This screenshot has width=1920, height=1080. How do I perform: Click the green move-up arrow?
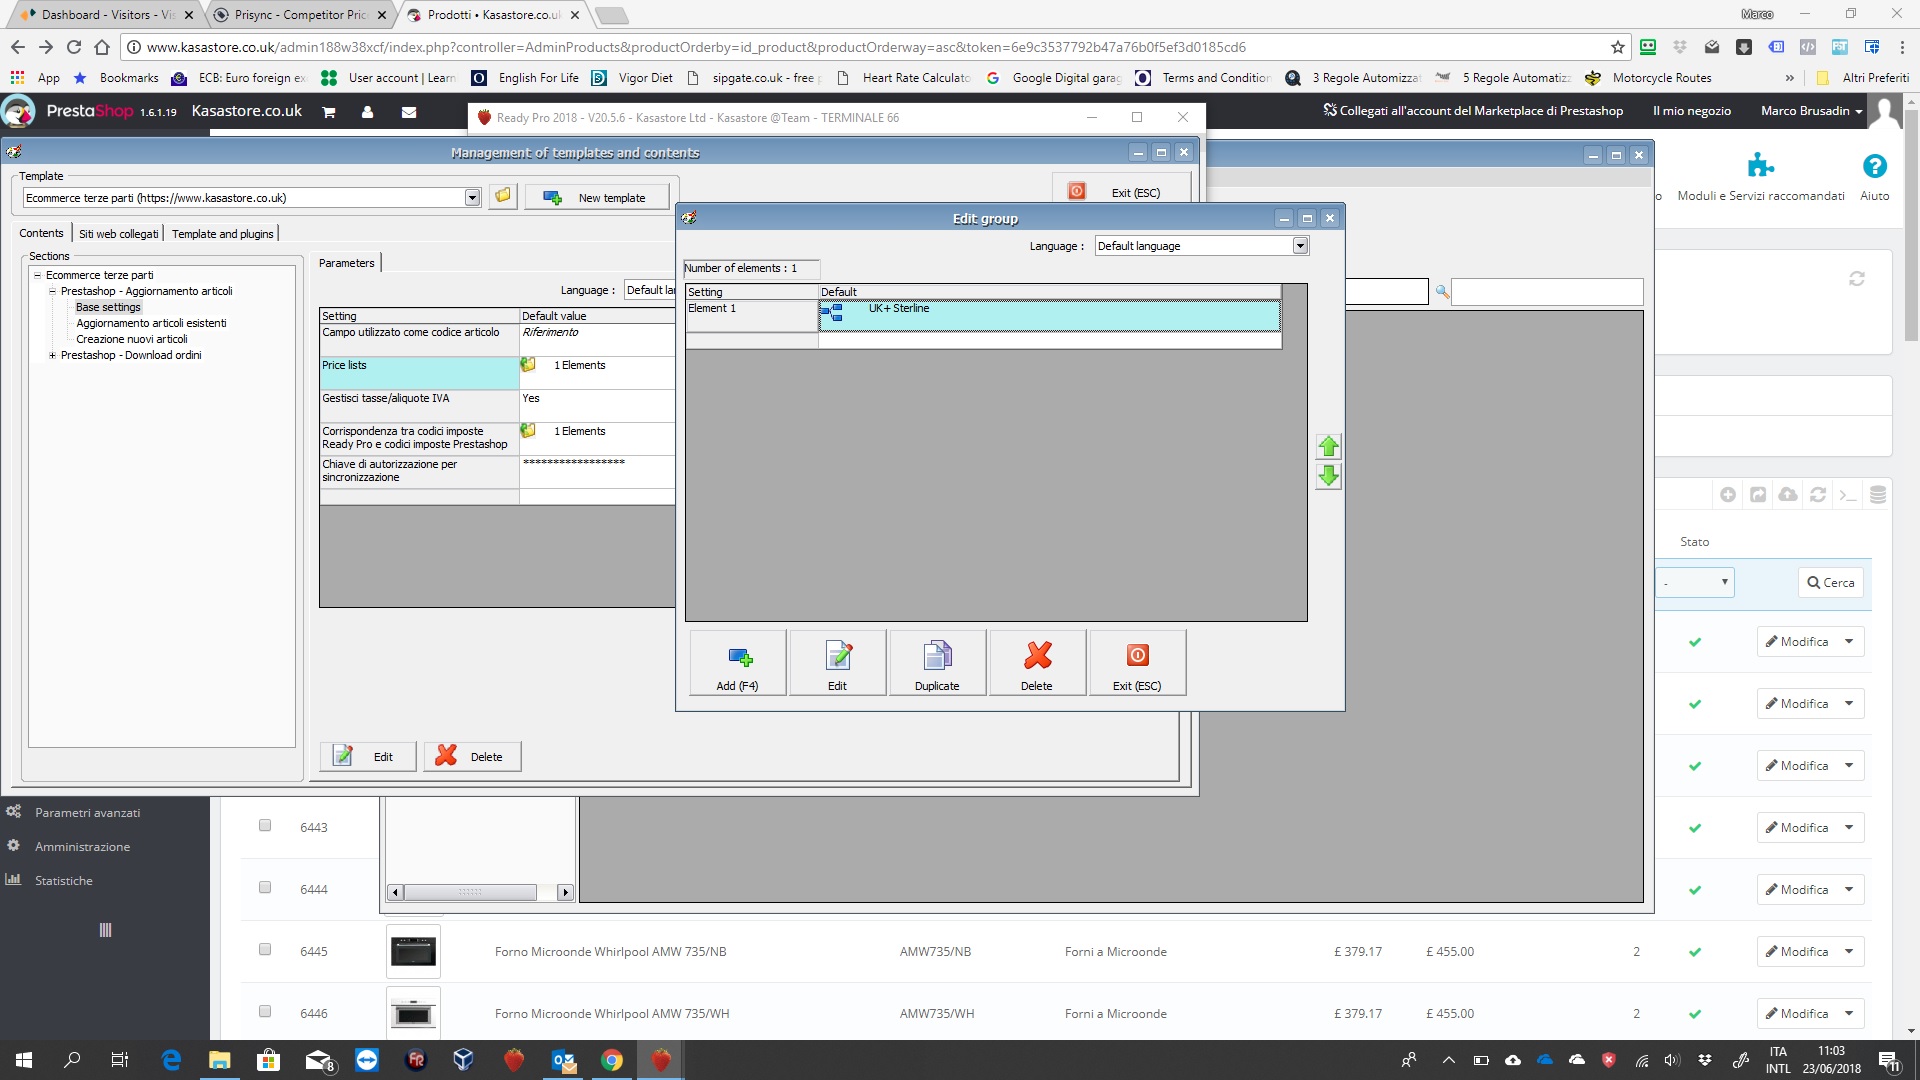tap(1328, 446)
